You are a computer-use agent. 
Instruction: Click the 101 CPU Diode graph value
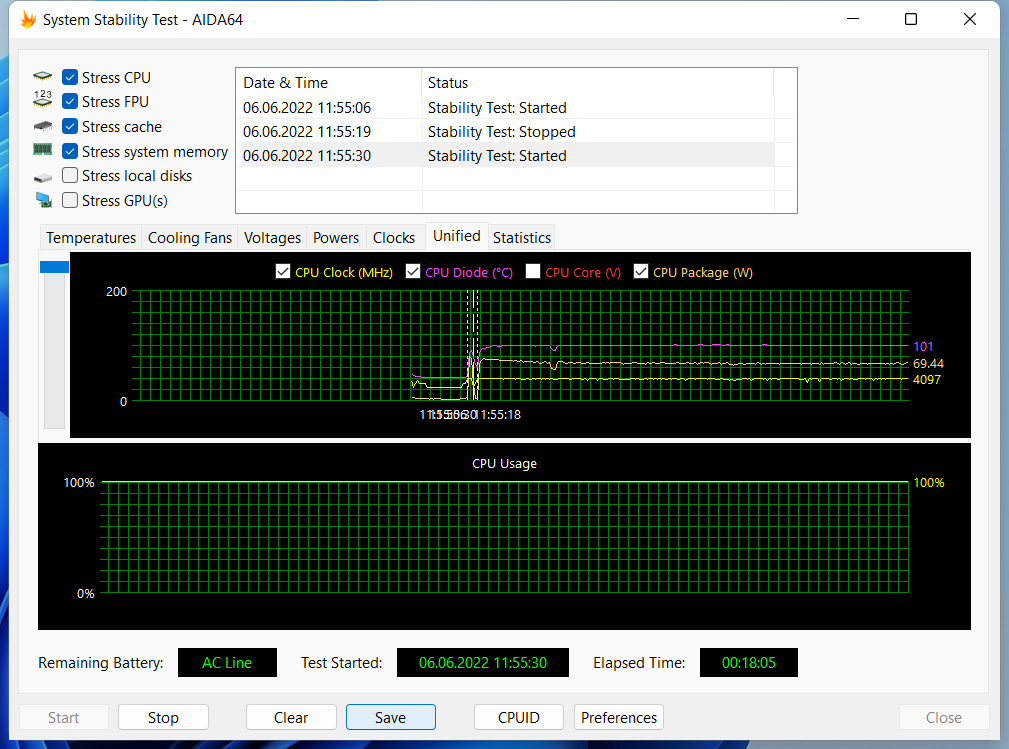[x=923, y=346]
